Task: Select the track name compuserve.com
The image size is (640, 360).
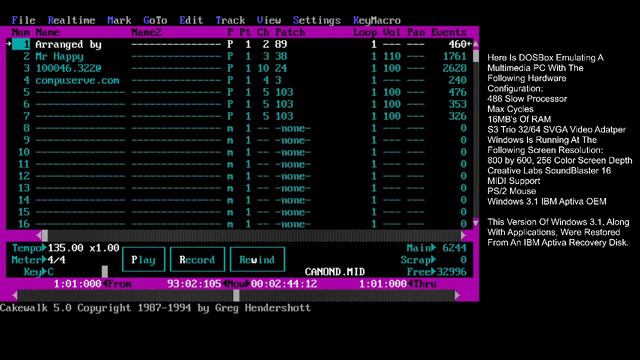Action: click(78, 80)
